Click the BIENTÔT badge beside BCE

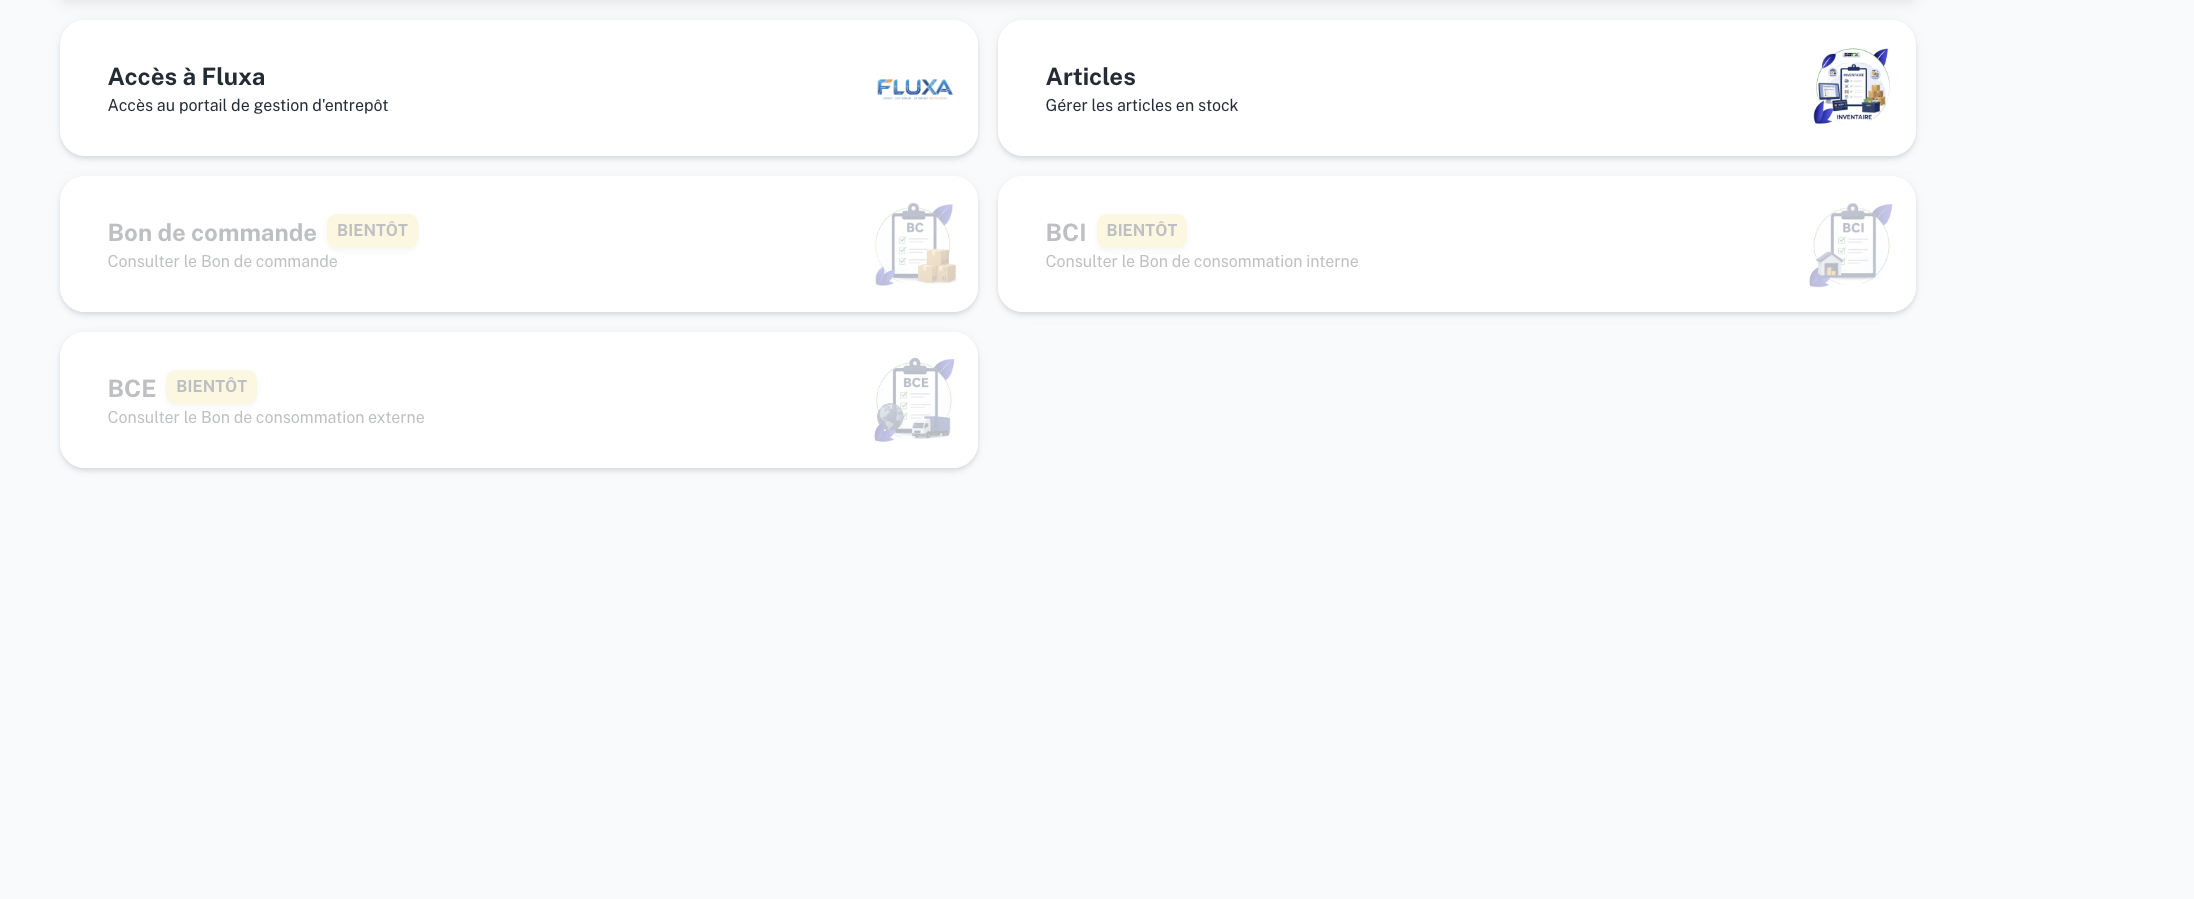(x=212, y=386)
